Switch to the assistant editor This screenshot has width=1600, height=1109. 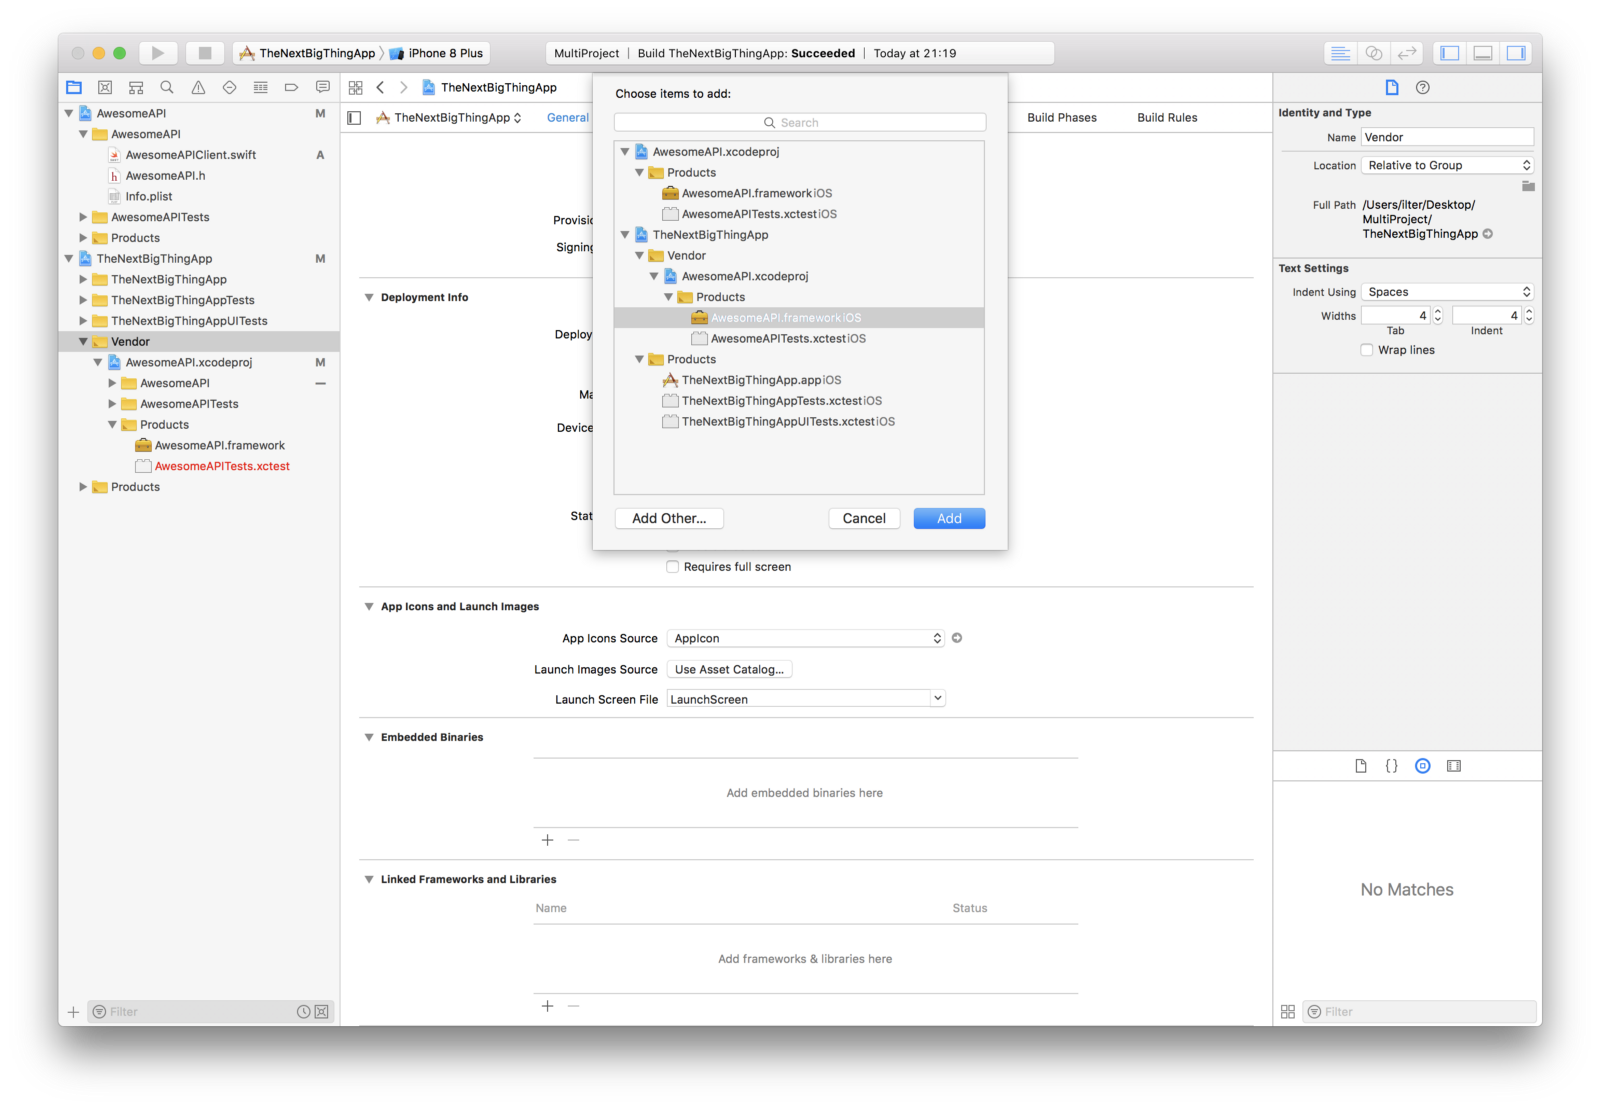[1374, 53]
